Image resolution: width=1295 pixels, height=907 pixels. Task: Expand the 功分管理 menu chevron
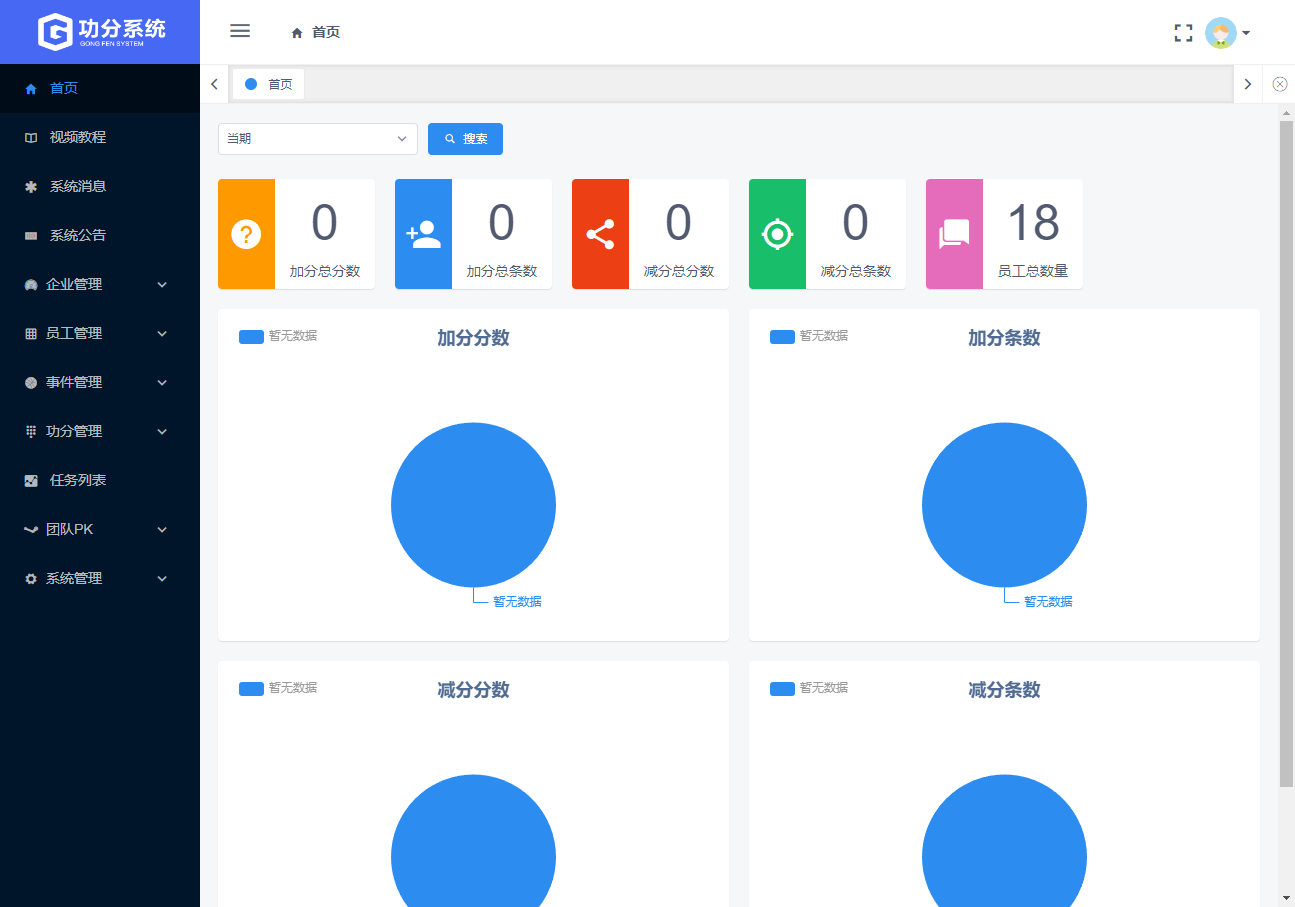[x=162, y=432]
